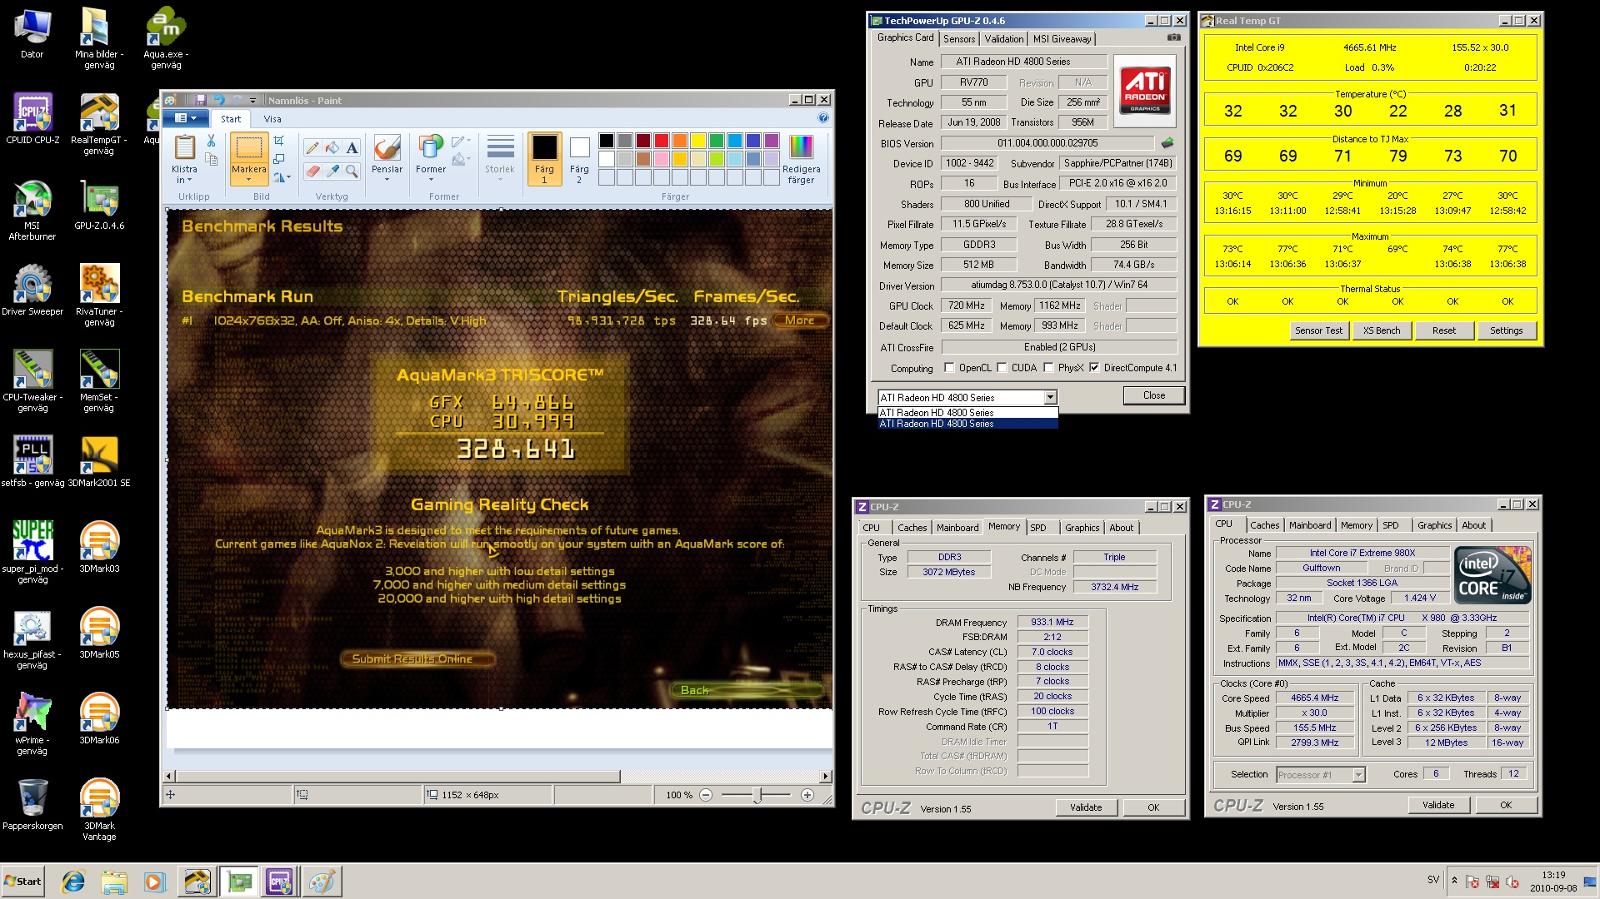Open Papperskorgen recycle bin on desktop

click(32, 804)
